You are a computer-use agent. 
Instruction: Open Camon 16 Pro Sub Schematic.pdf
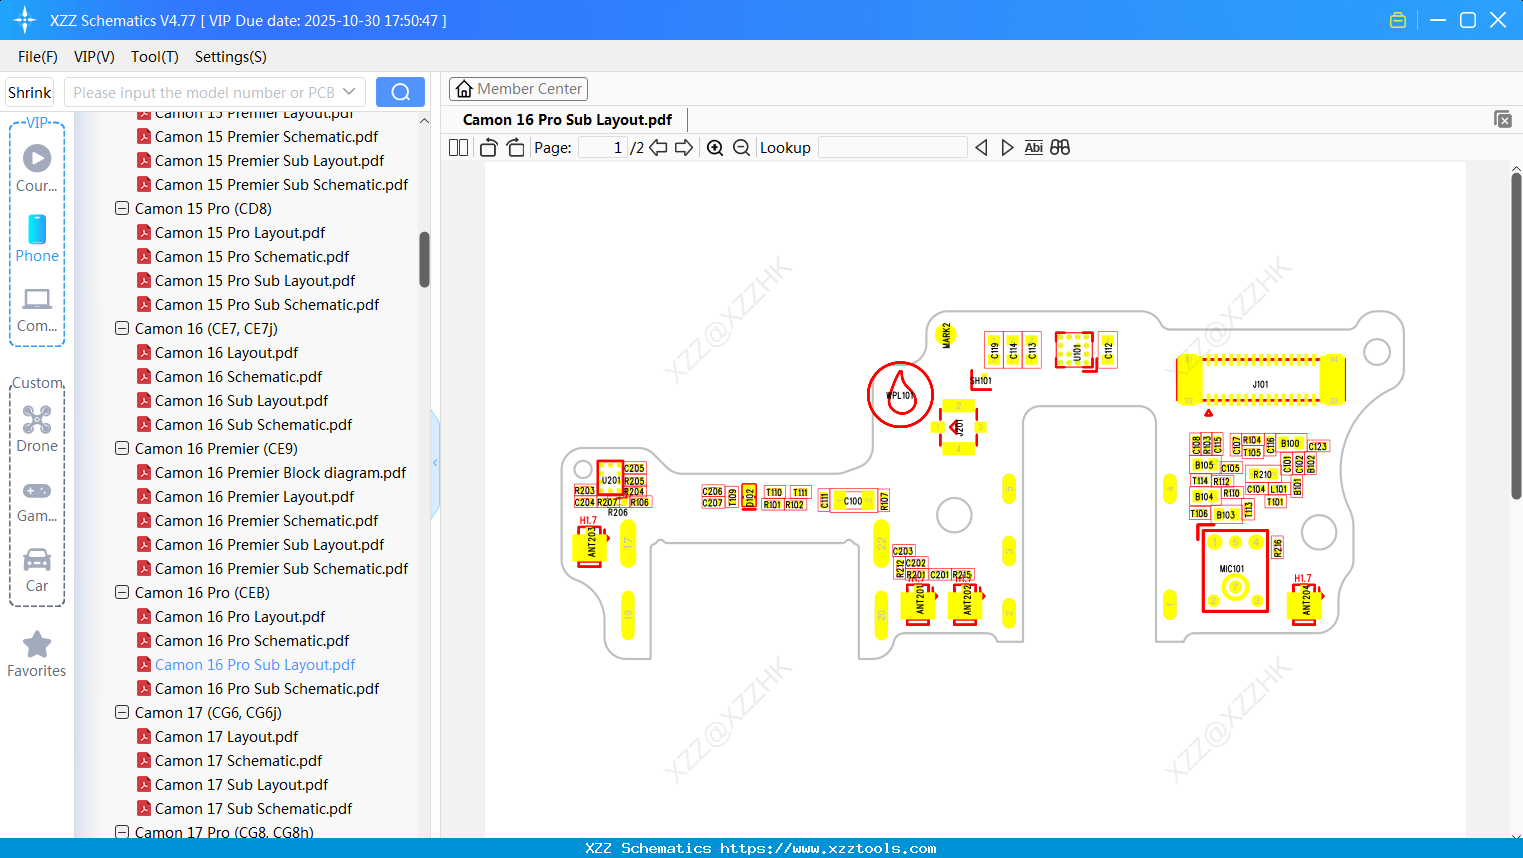[x=267, y=689]
